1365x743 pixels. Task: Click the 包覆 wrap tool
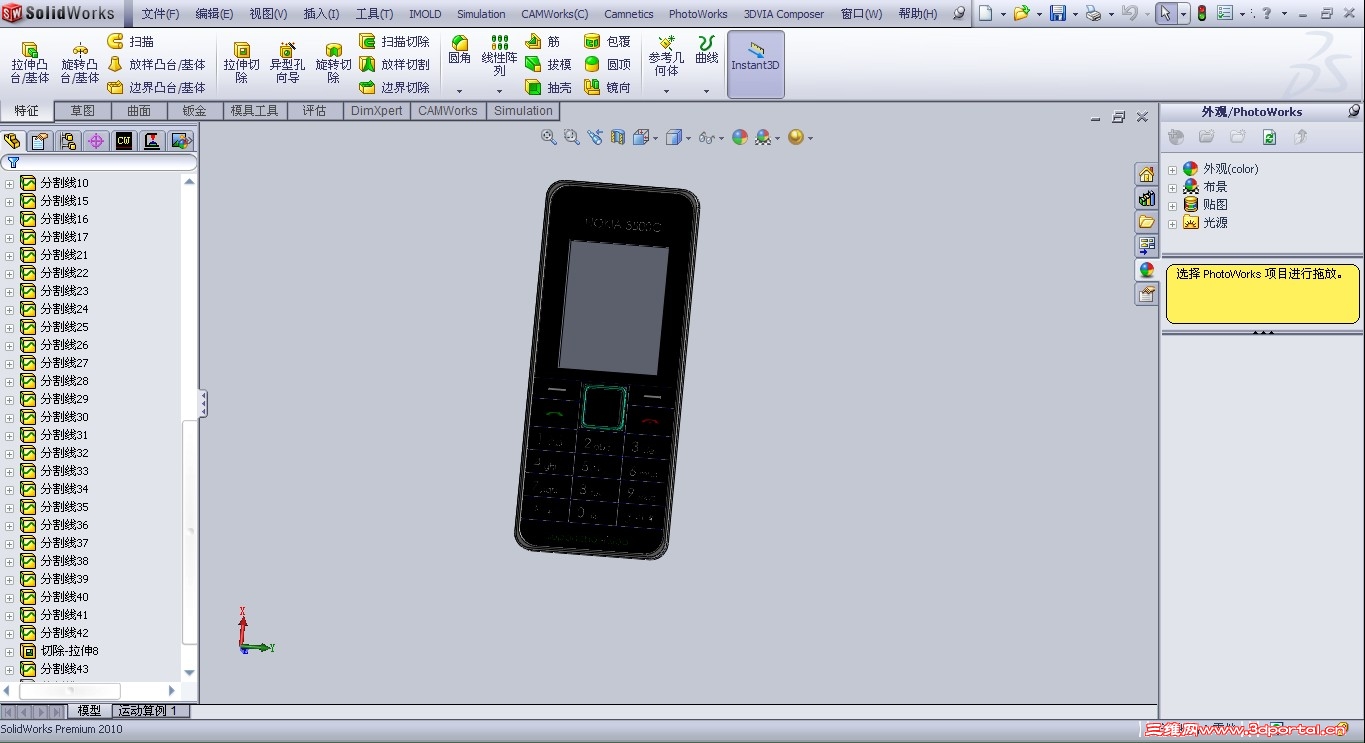(607, 41)
